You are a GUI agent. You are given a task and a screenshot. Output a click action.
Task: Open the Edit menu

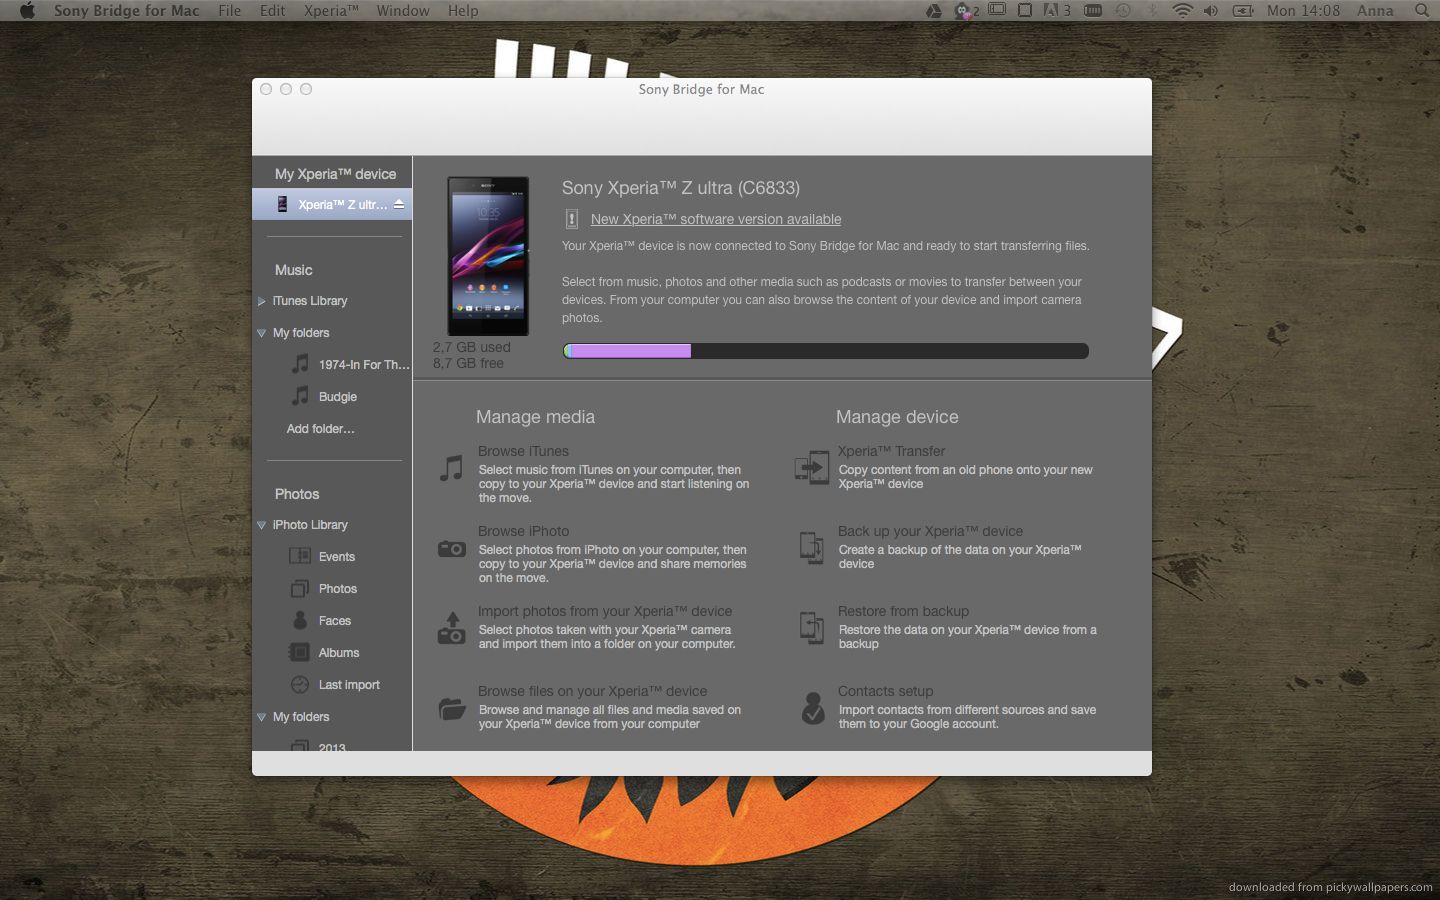(x=273, y=11)
